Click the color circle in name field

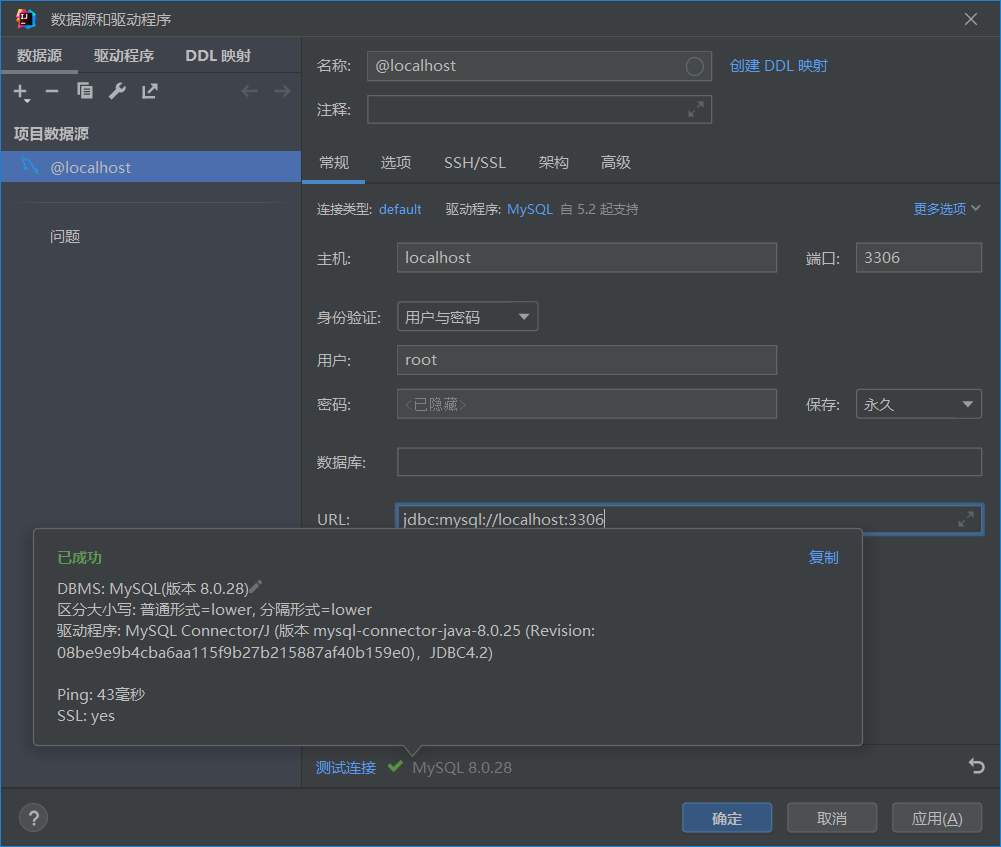(695, 67)
